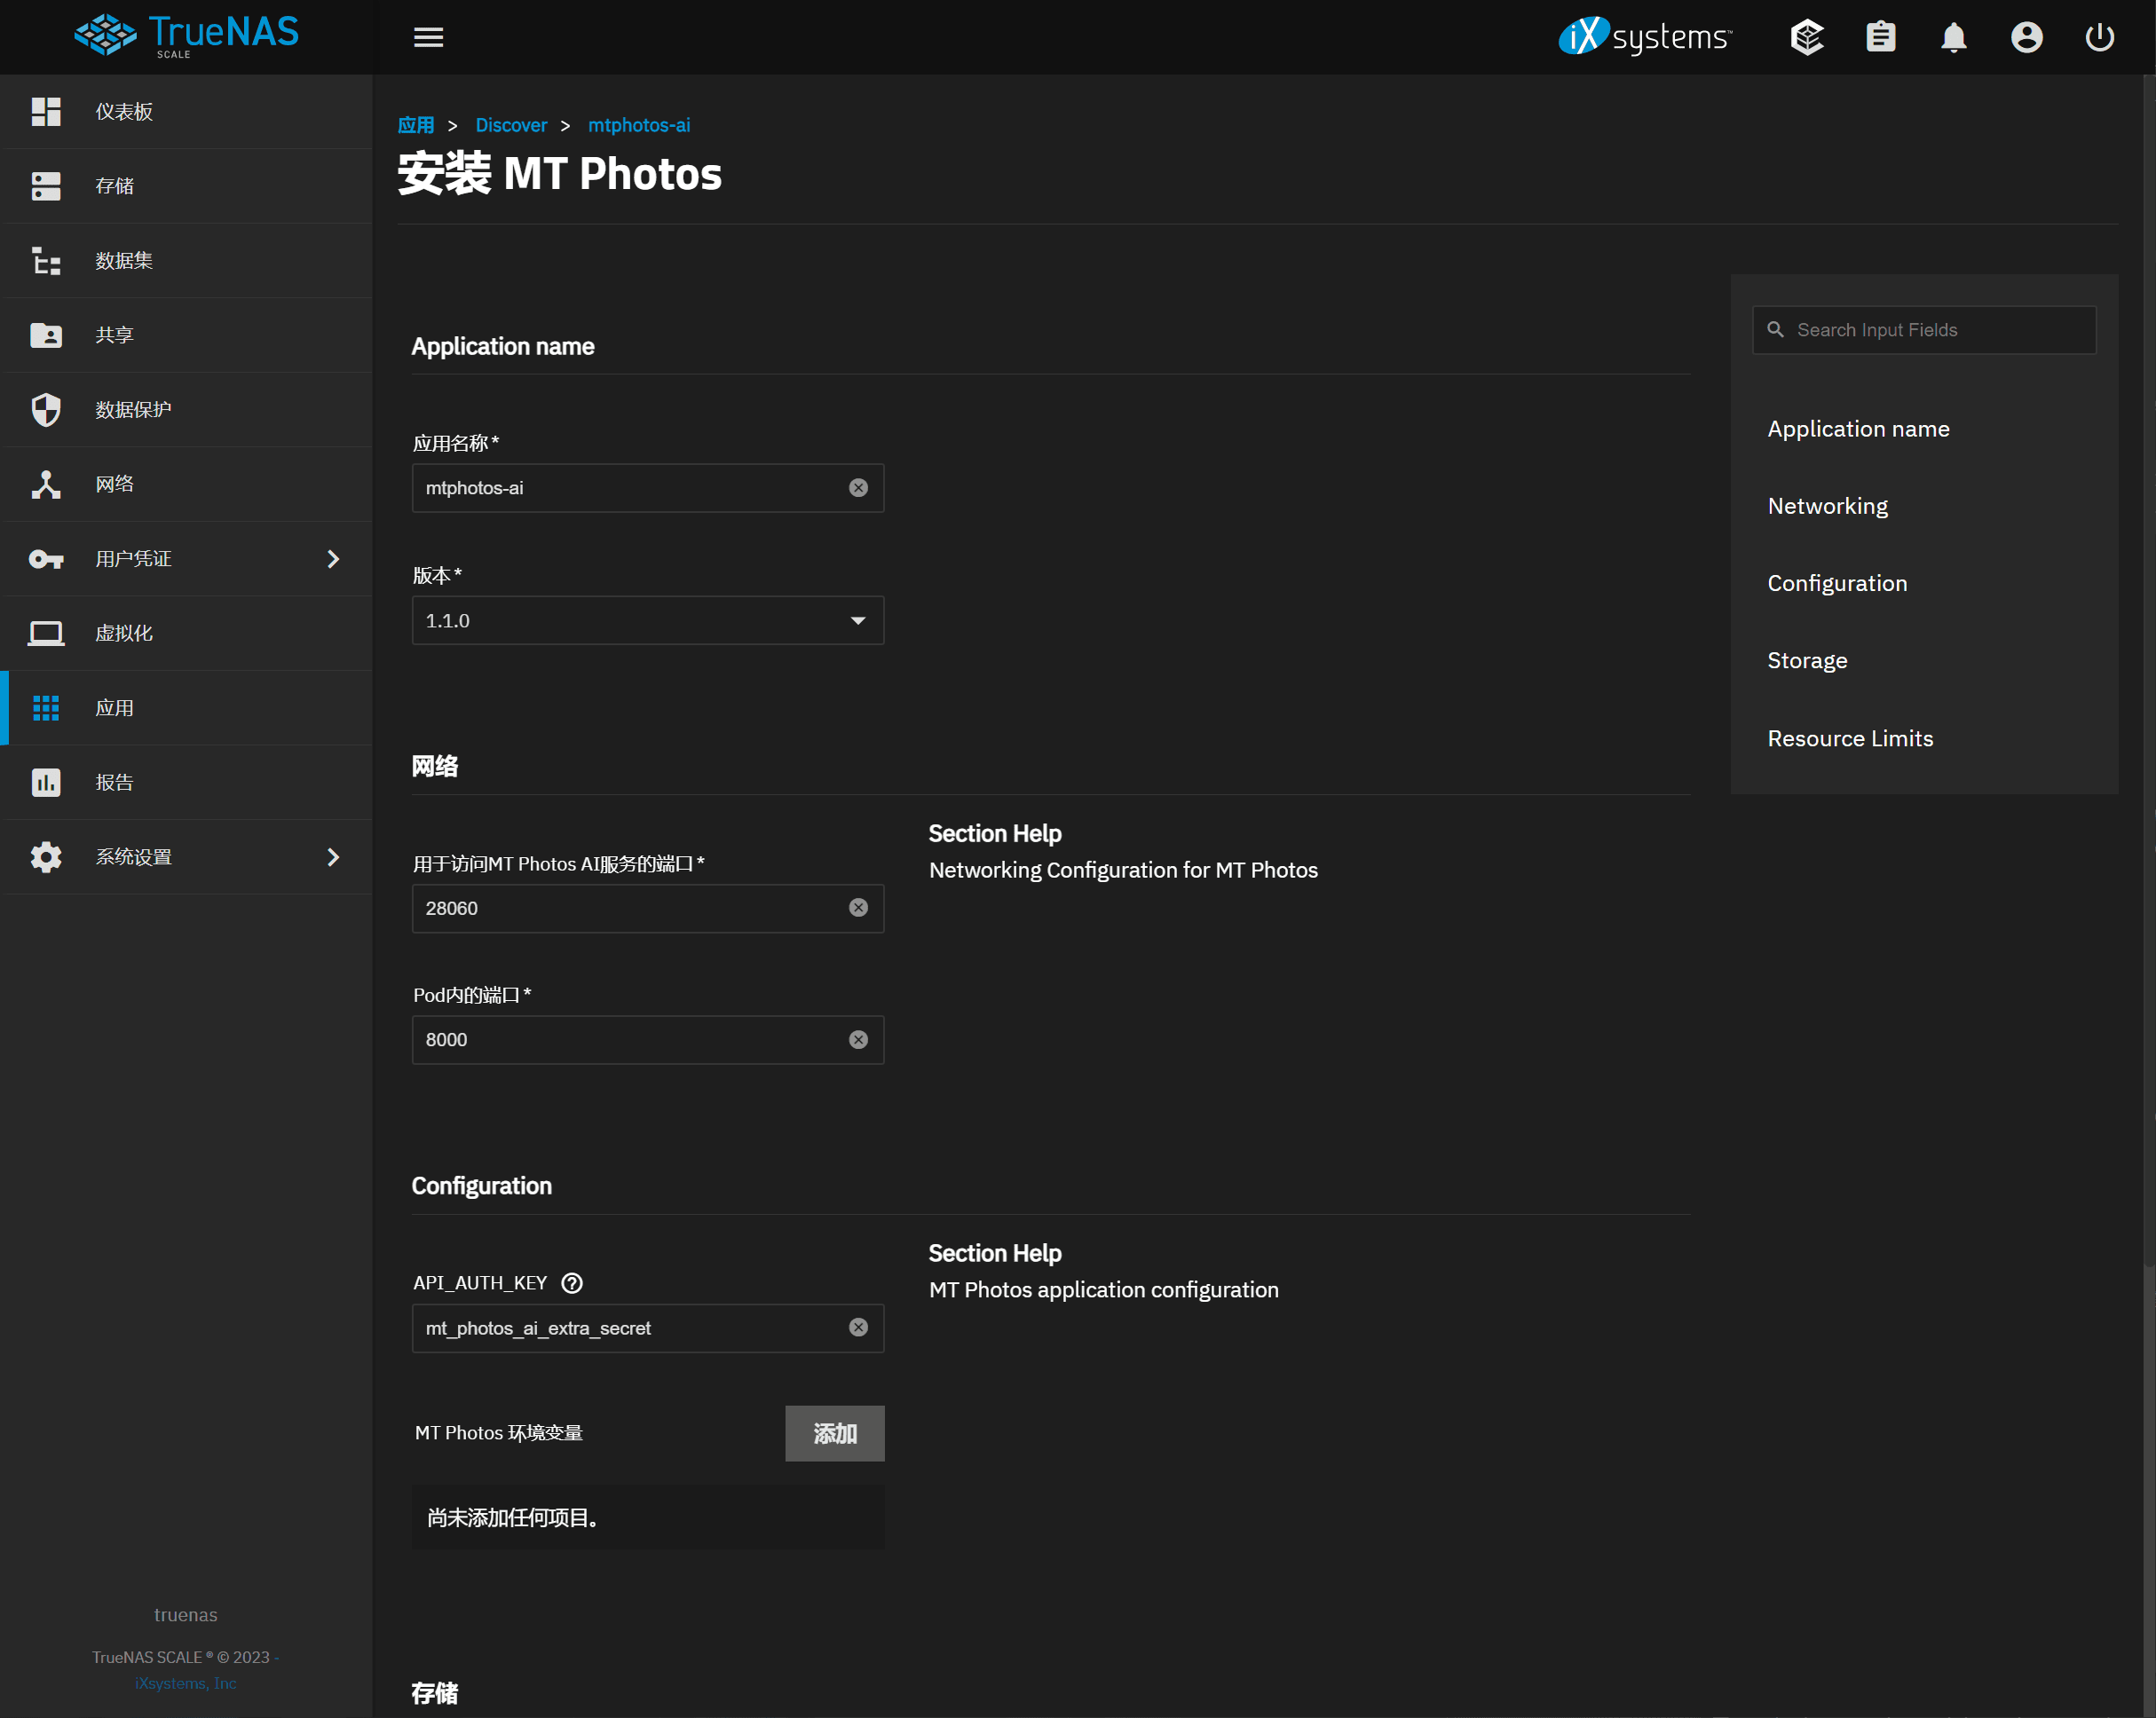Viewport: 2156px width, 1718px height.
Task: Open the 版本 1.1.0 dropdown
Action: click(648, 621)
